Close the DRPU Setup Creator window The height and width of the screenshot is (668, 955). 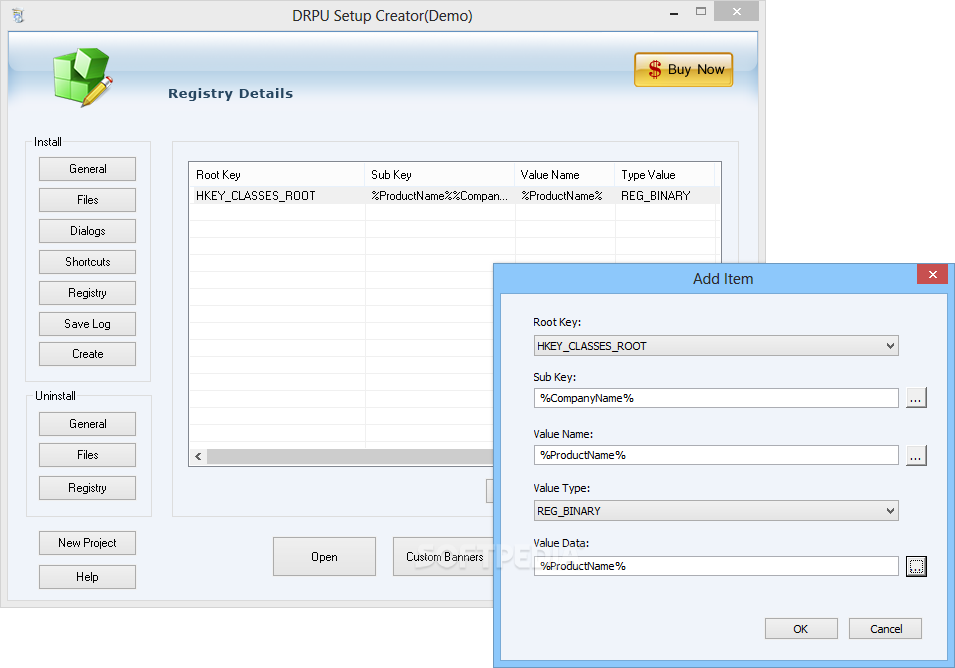[736, 12]
